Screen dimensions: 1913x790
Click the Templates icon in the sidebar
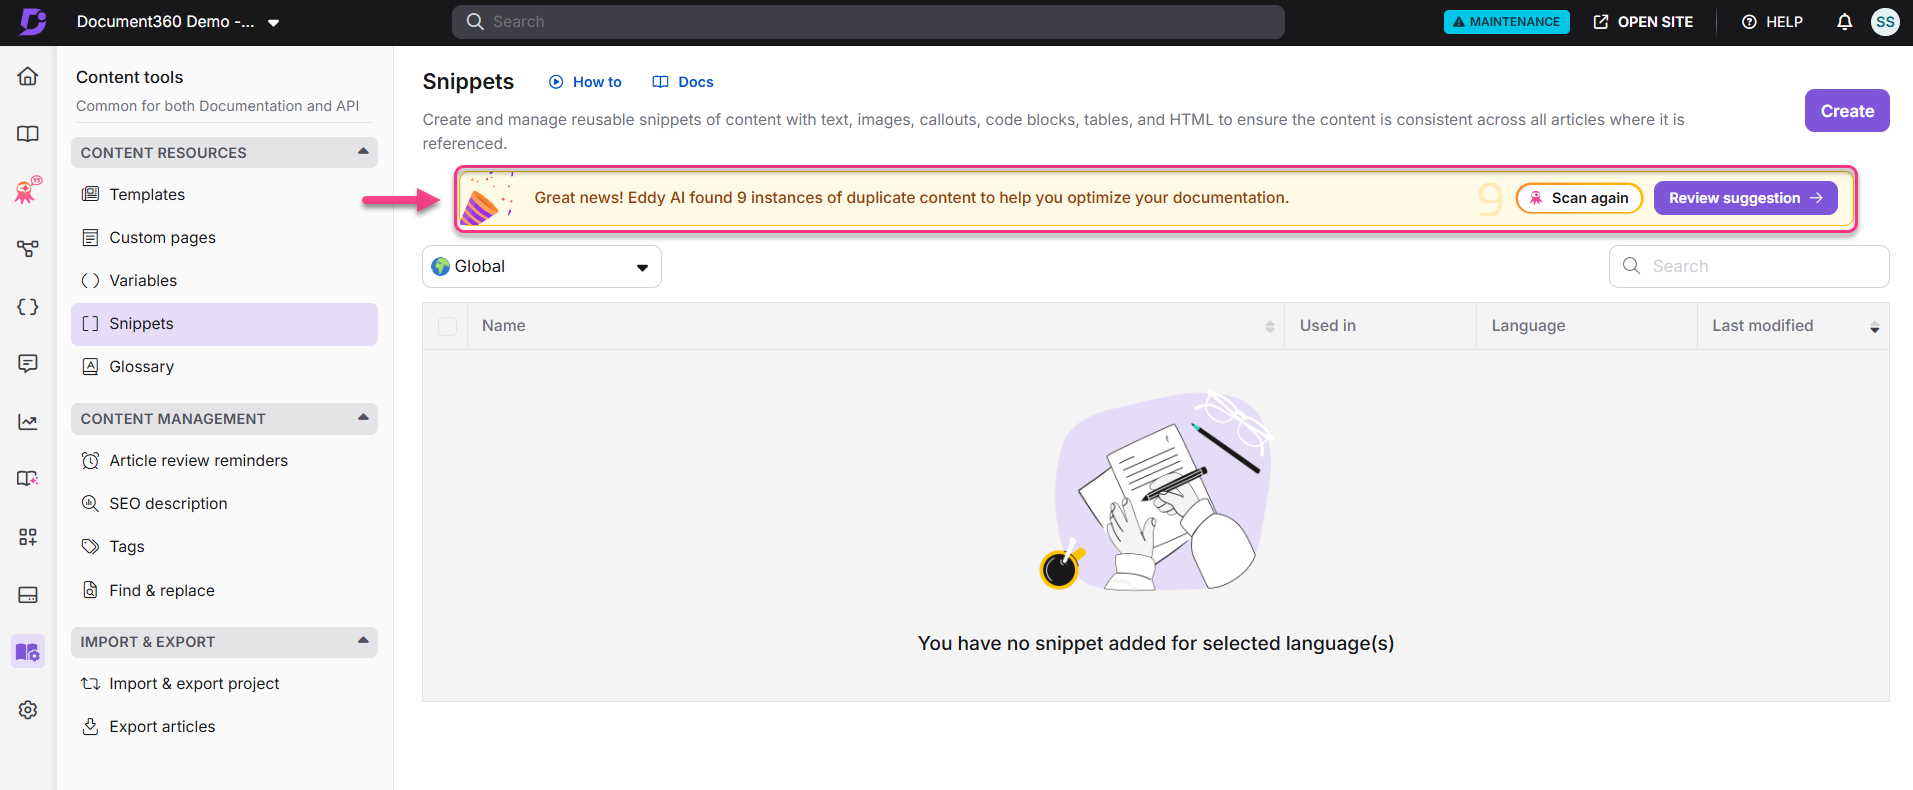(90, 194)
